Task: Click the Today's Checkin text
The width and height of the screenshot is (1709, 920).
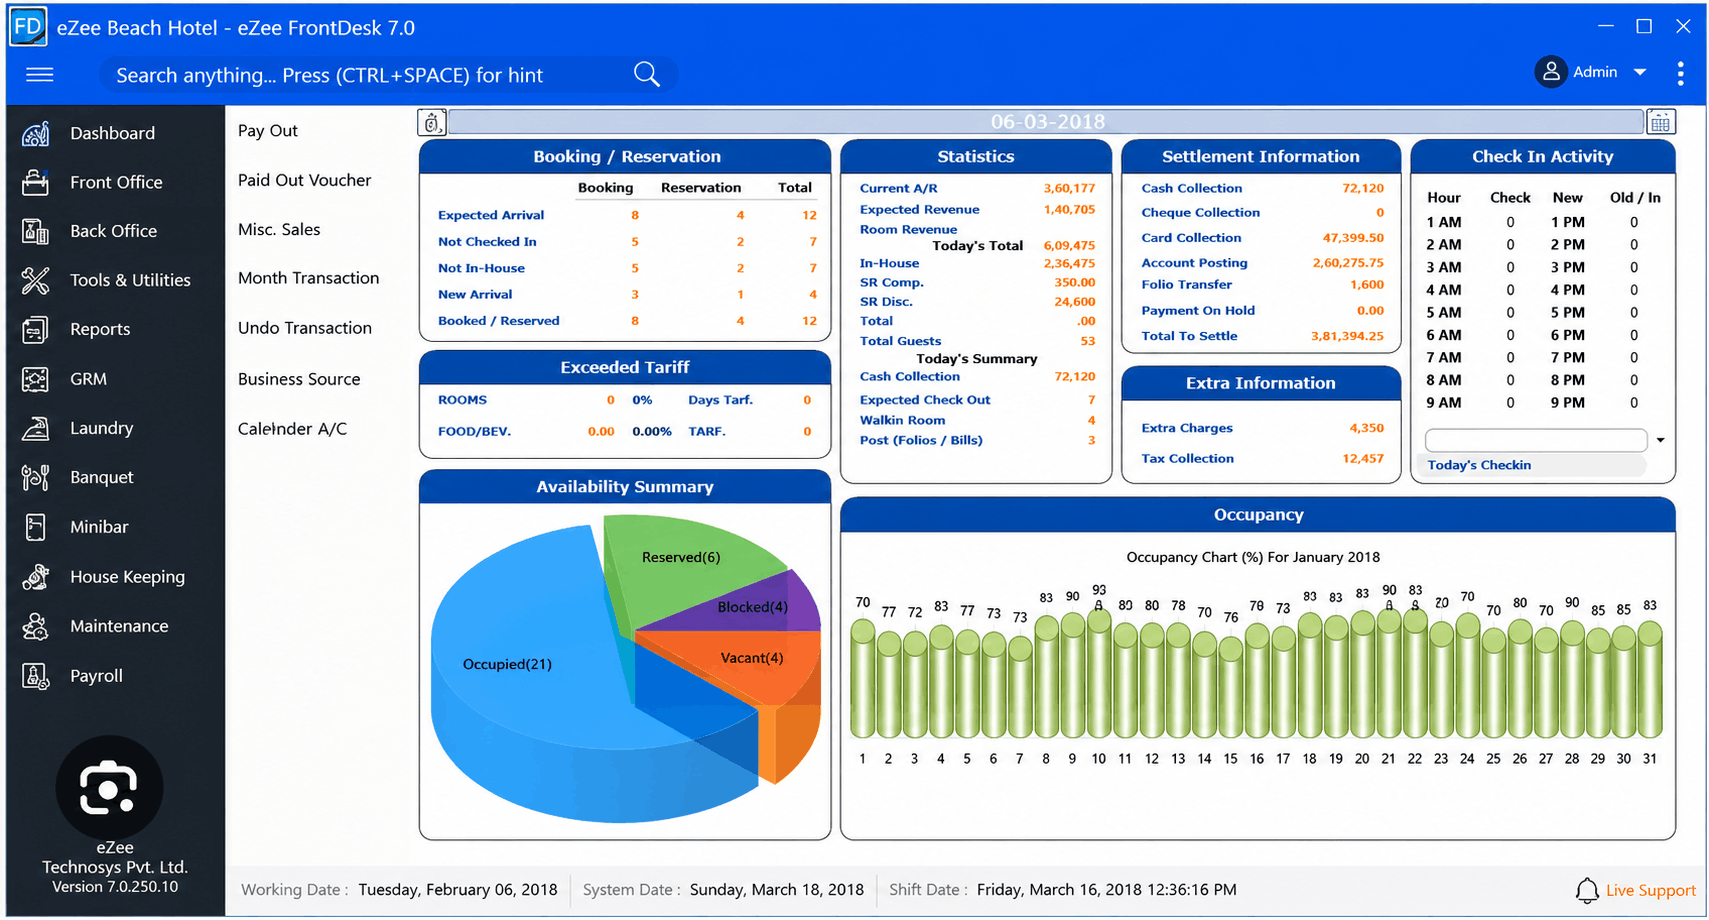Action: pyautogui.click(x=1479, y=465)
